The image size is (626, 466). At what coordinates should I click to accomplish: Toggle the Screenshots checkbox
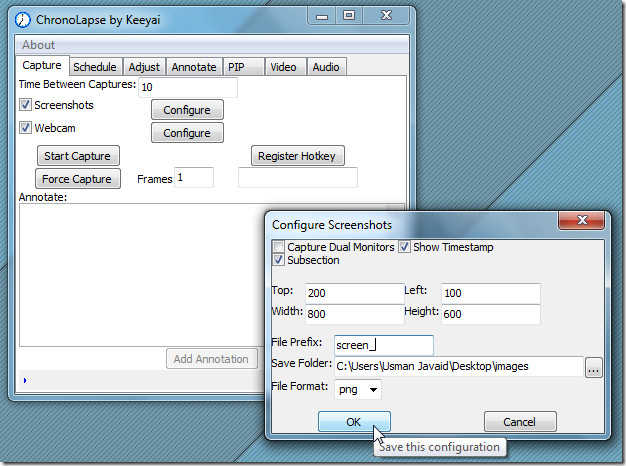pos(25,105)
